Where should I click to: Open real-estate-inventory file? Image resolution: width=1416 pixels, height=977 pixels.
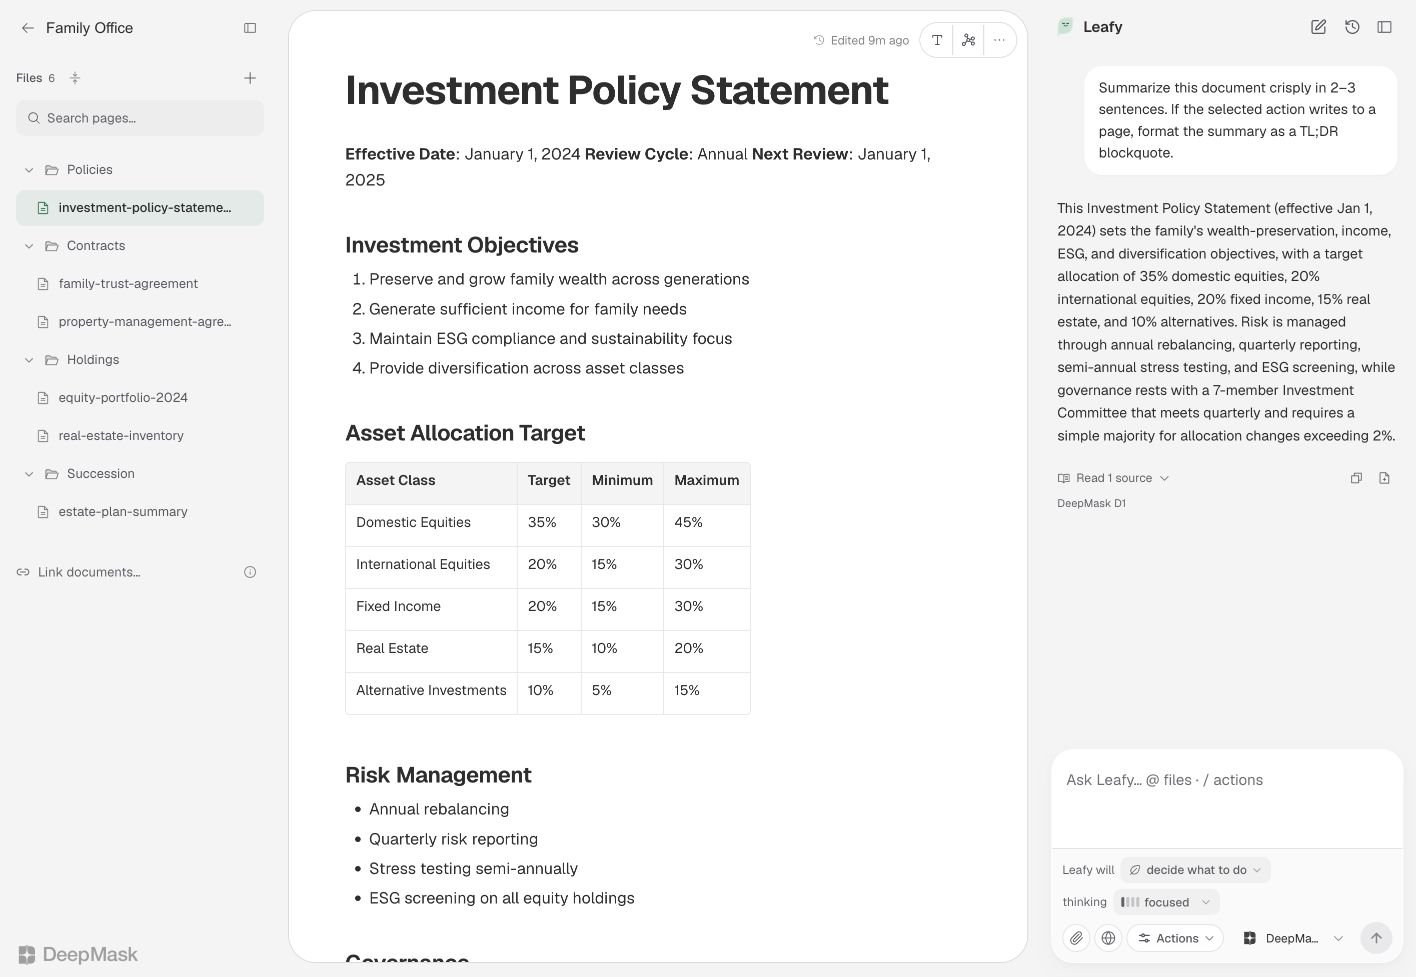pos(140,436)
